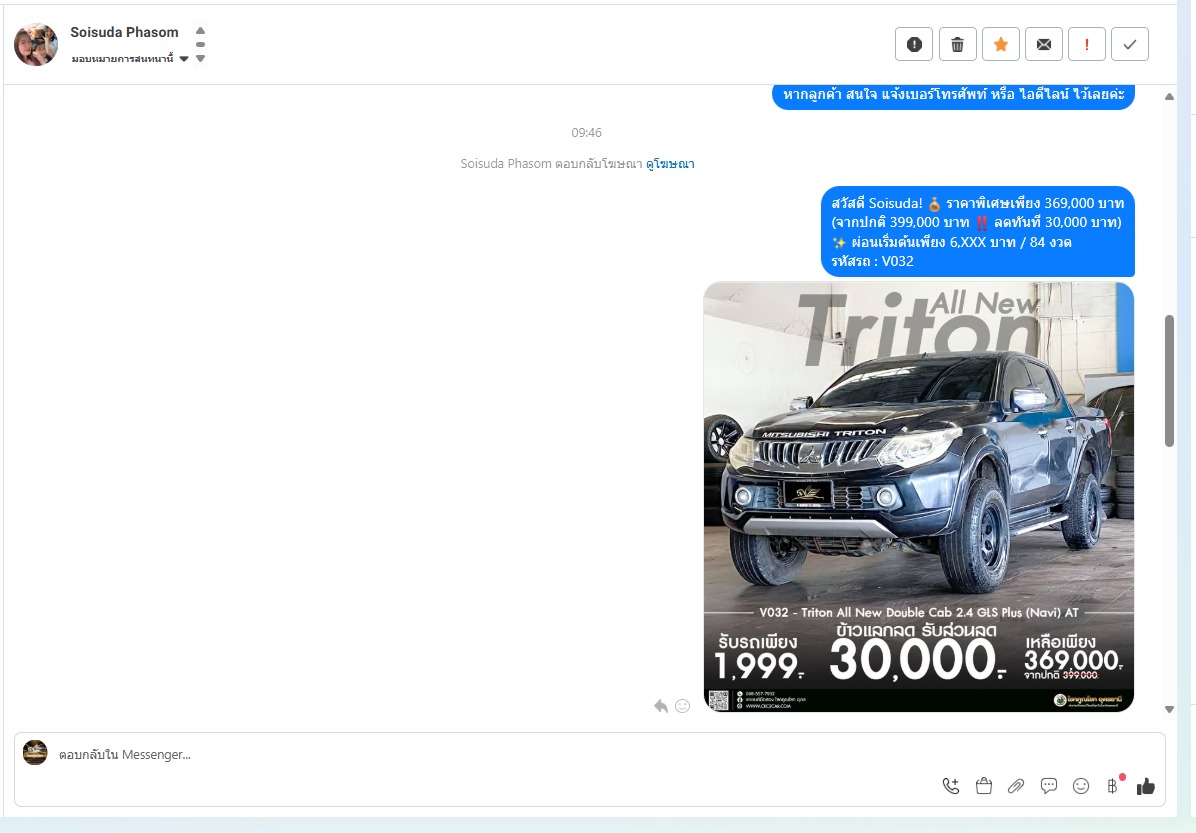Click the chat vertical scrollbar thumb
The image size is (1196, 833).
pyautogui.click(x=1169, y=381)
